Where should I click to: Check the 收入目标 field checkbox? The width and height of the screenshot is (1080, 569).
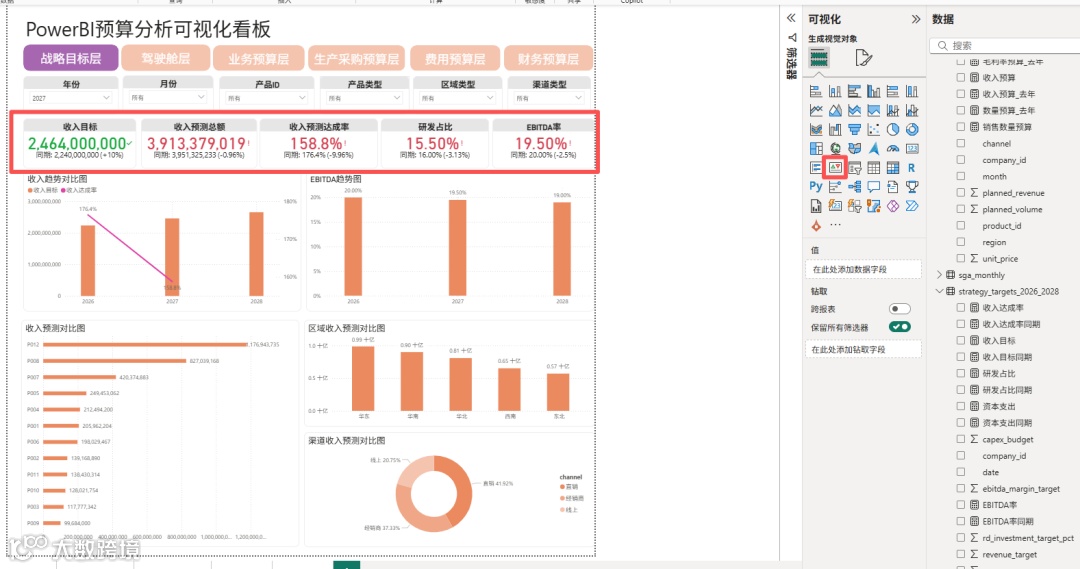tap(960, 340)
